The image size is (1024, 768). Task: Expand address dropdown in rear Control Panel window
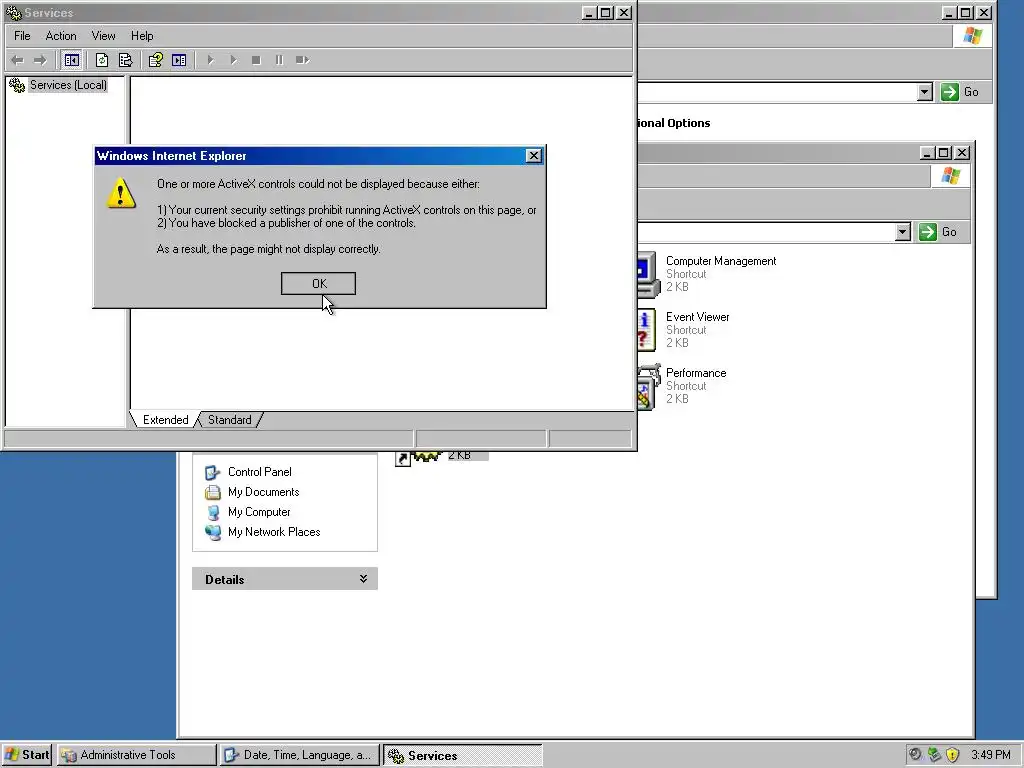[924, 92]
